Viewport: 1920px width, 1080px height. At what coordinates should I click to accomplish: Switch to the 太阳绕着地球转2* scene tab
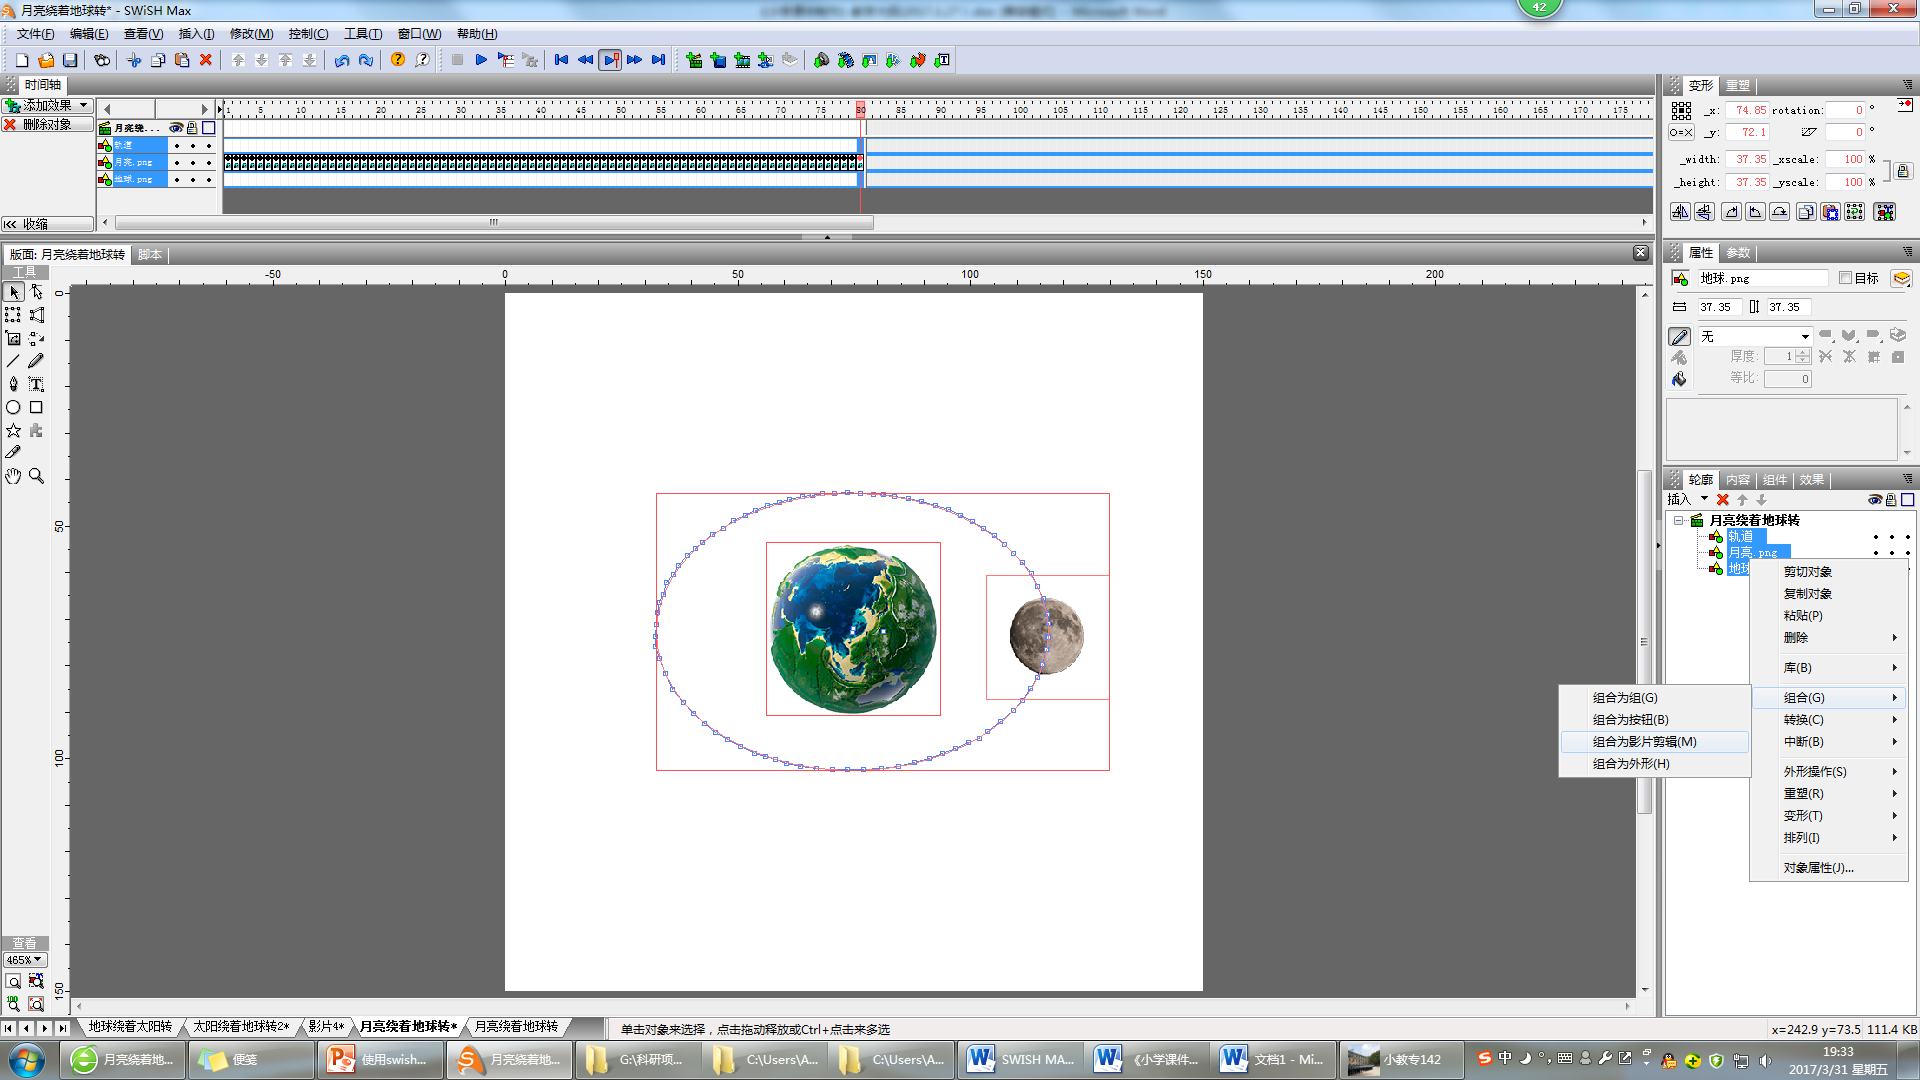tap(241, 1026)
